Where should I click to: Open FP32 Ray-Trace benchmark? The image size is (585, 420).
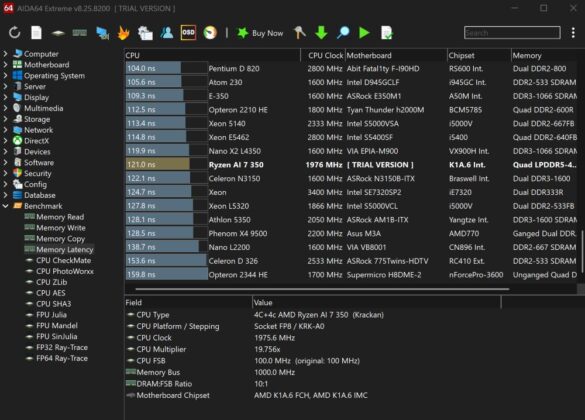click(62, 347)
